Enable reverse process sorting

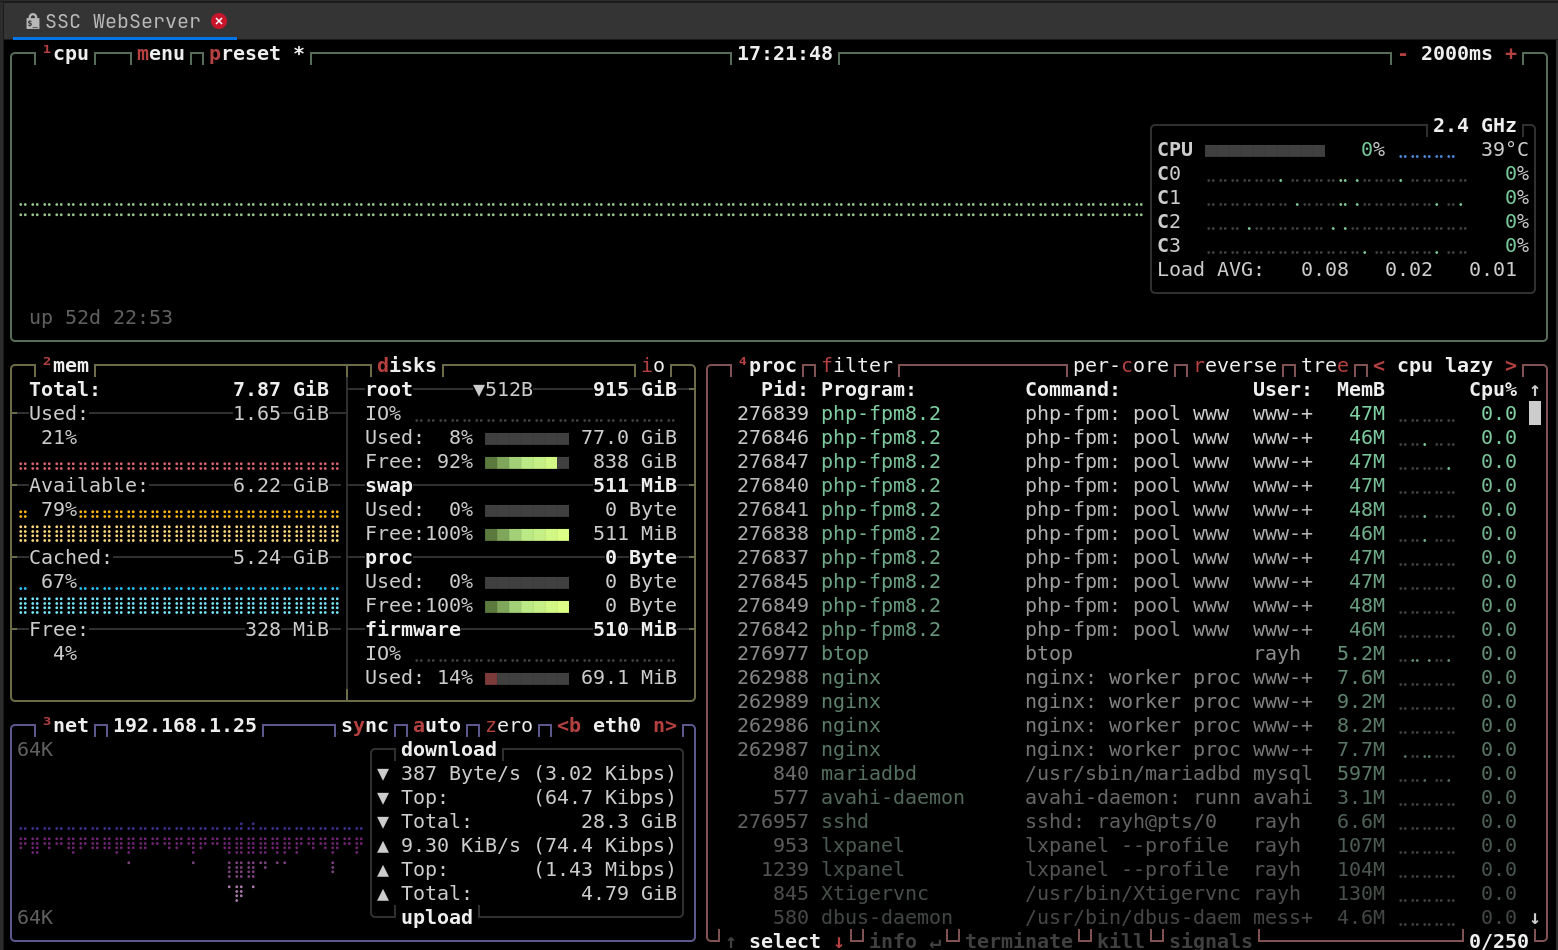1236,365
